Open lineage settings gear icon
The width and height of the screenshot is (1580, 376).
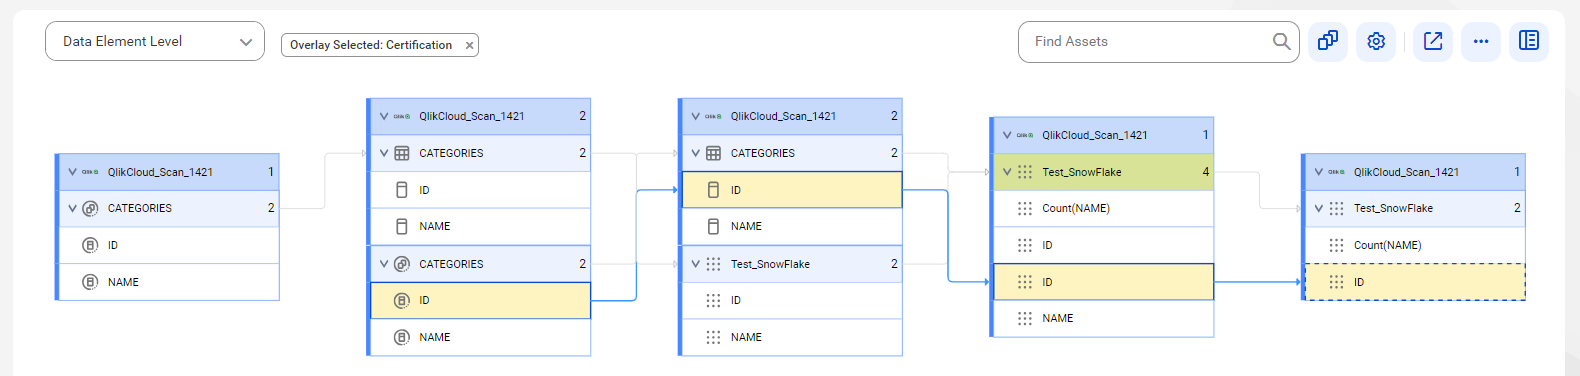click(x=1376, y=41)
